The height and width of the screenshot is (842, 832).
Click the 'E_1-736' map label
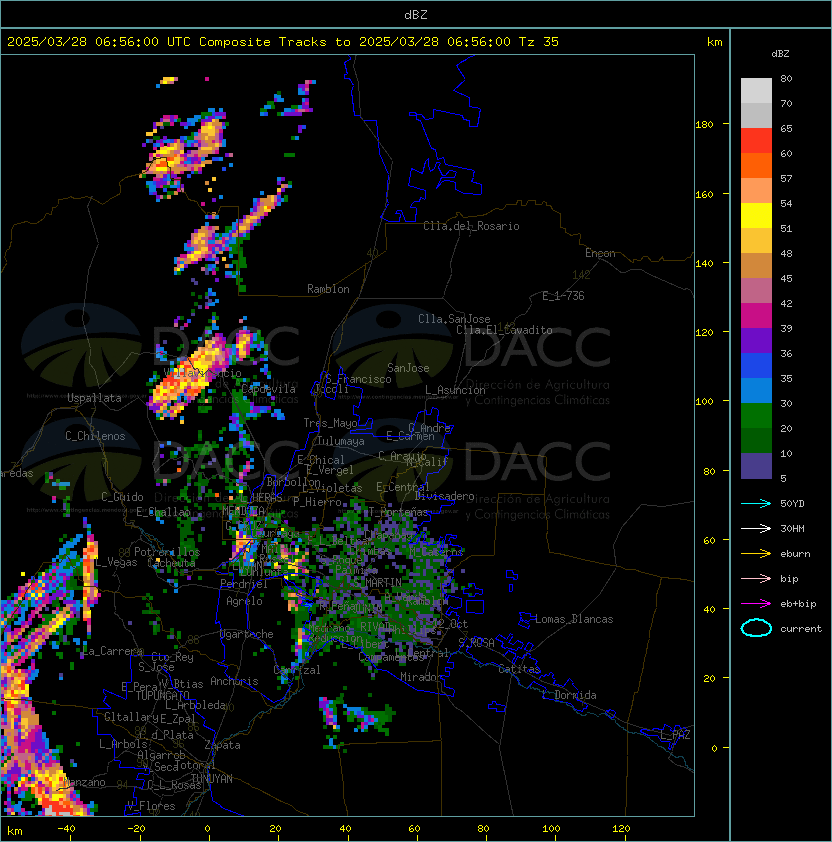[563, 296]
